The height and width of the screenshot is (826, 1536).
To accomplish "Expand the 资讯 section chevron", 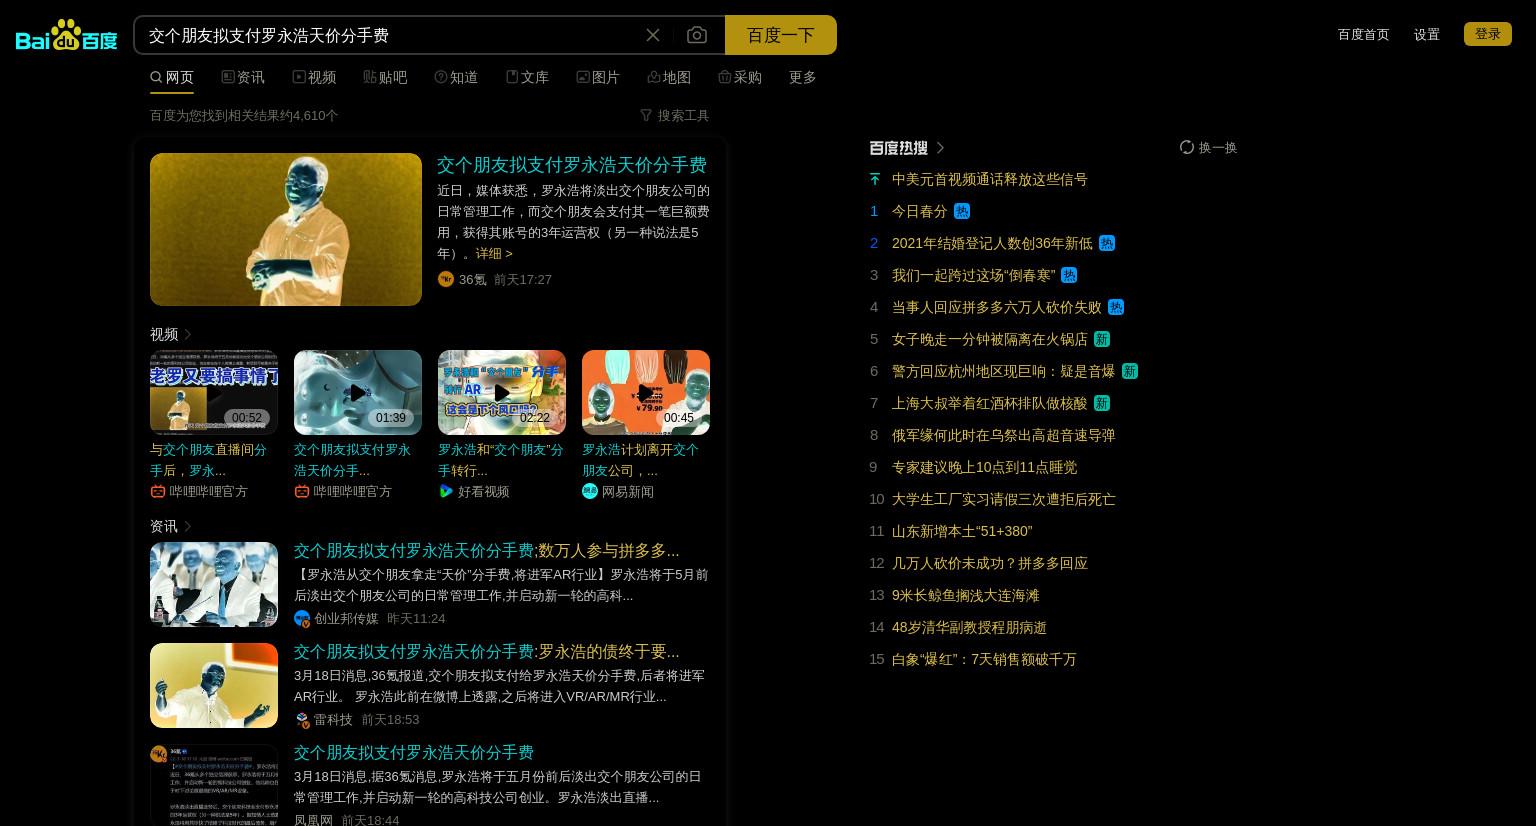I will pyautogui.click(x=188, y=526).
